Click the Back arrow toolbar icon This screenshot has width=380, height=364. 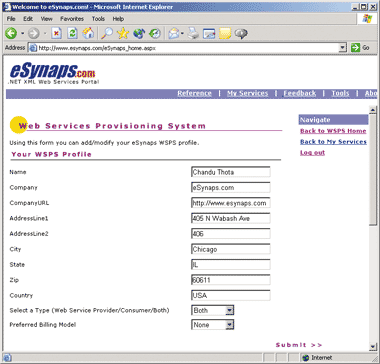11,33
